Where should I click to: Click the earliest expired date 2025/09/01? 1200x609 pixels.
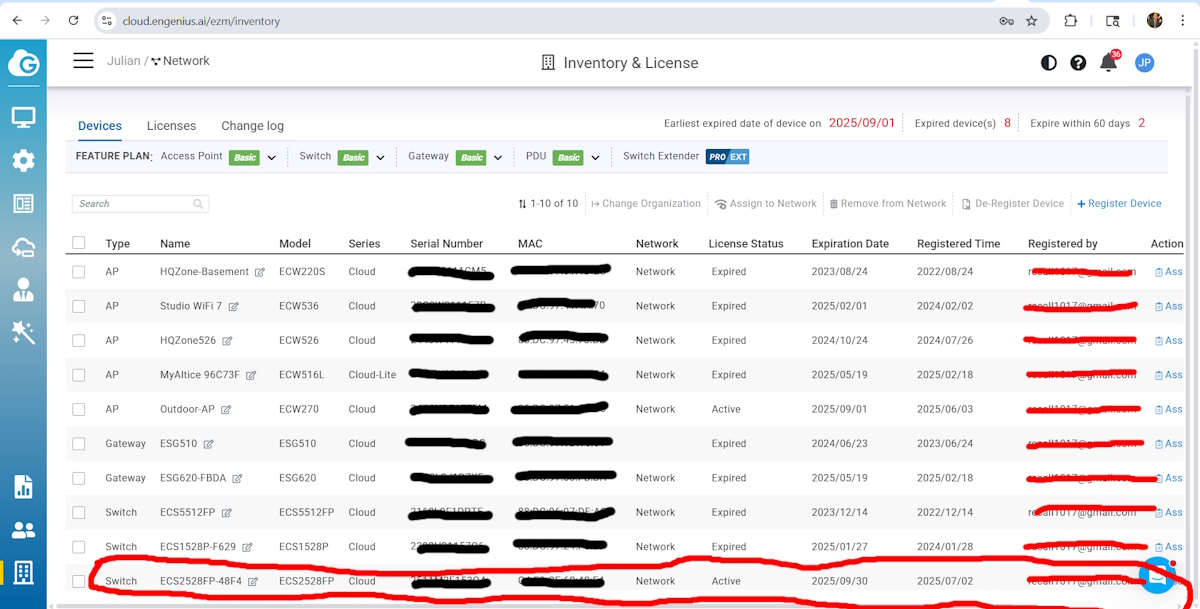click(x=862, y=123)
